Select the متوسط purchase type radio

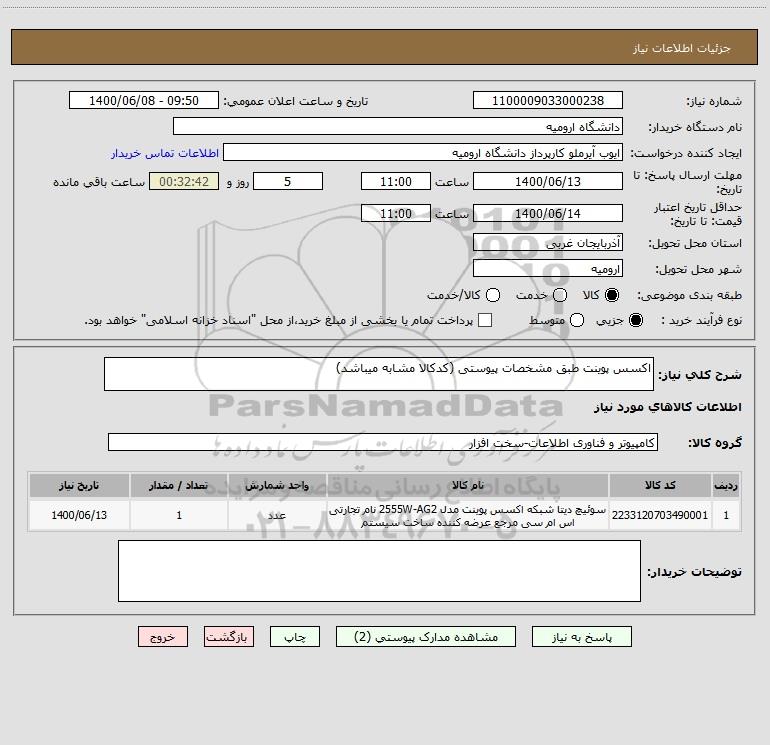[x=577, y=320]
